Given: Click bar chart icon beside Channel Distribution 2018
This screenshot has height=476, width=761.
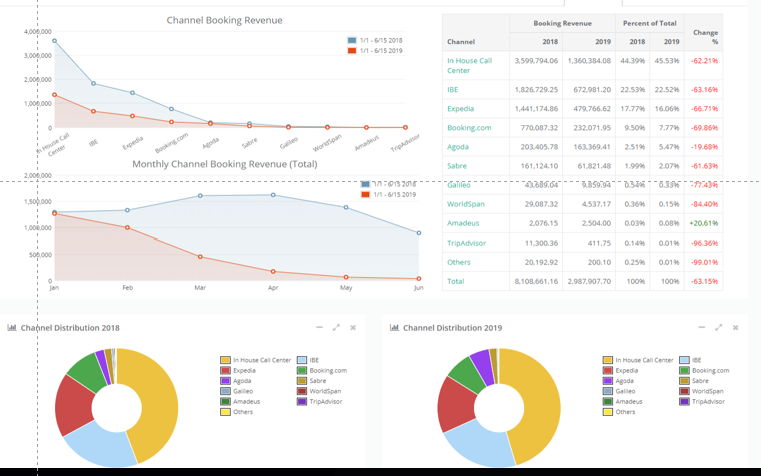Looking at the screenshot, I should point(11,327).
